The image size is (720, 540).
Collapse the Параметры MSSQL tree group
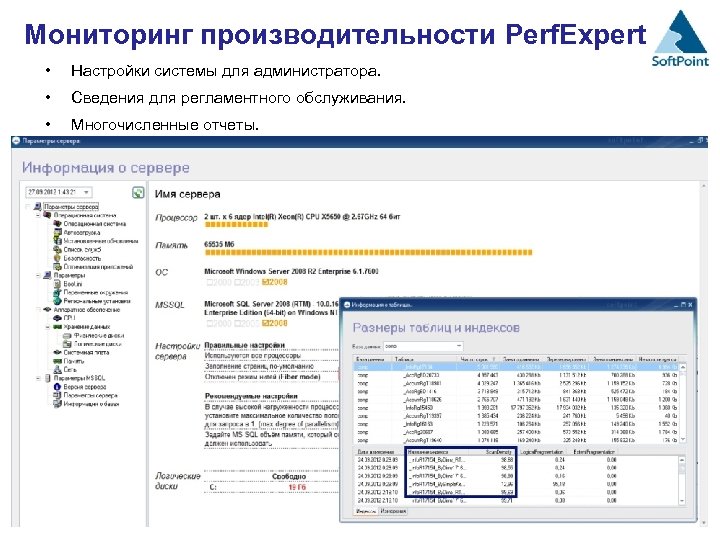[x=38, y=378]
